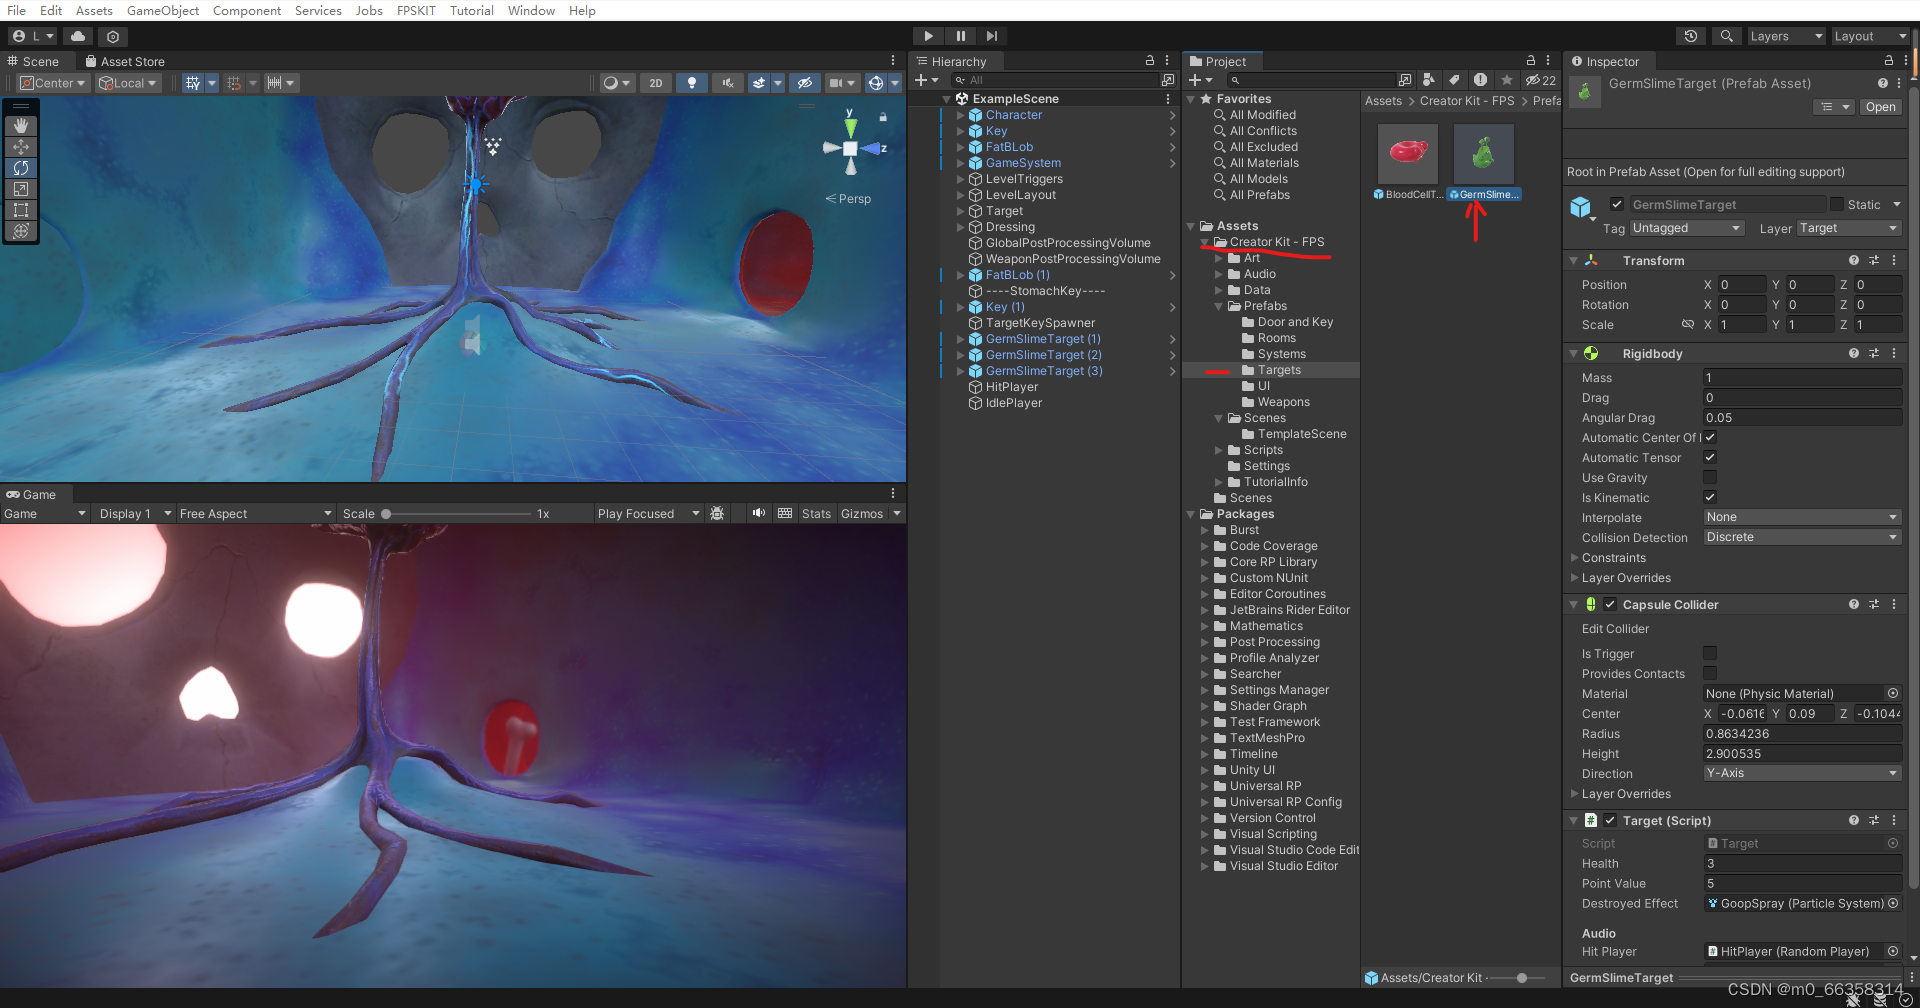This screenshot has width=1920, height=1008.
Task: Select the Hand tool in Scene toolbar
Action: click(20, 125)
